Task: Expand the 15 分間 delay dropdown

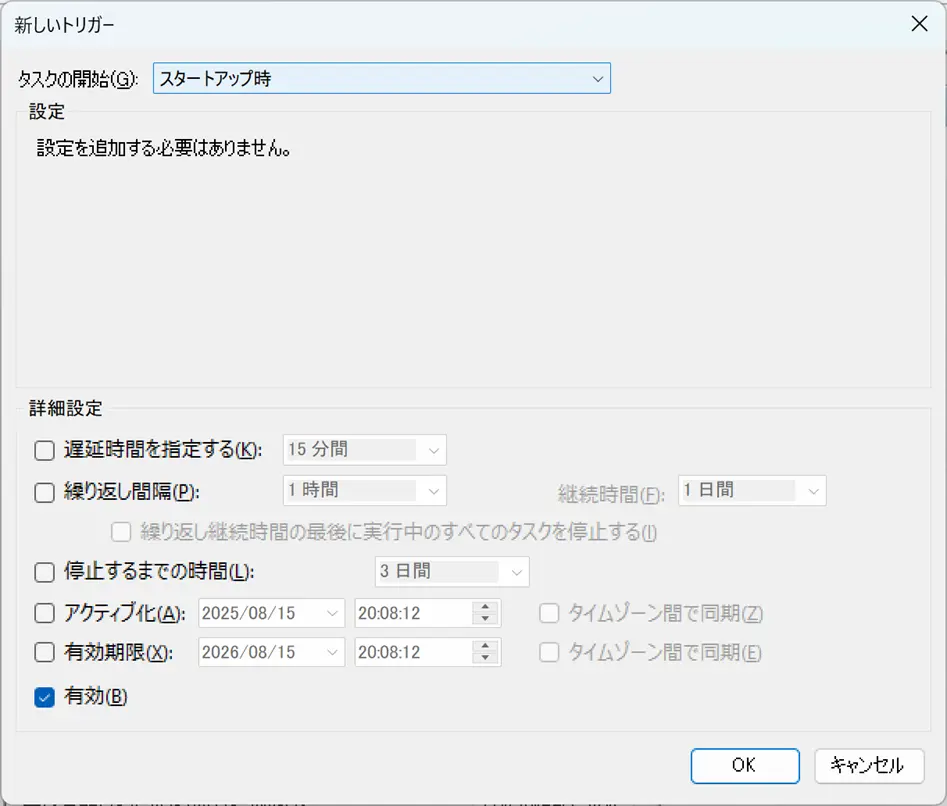Action: 365,450
